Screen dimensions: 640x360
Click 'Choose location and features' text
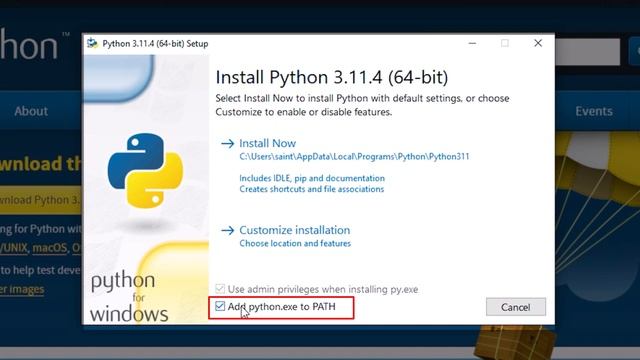click(295, 243)
